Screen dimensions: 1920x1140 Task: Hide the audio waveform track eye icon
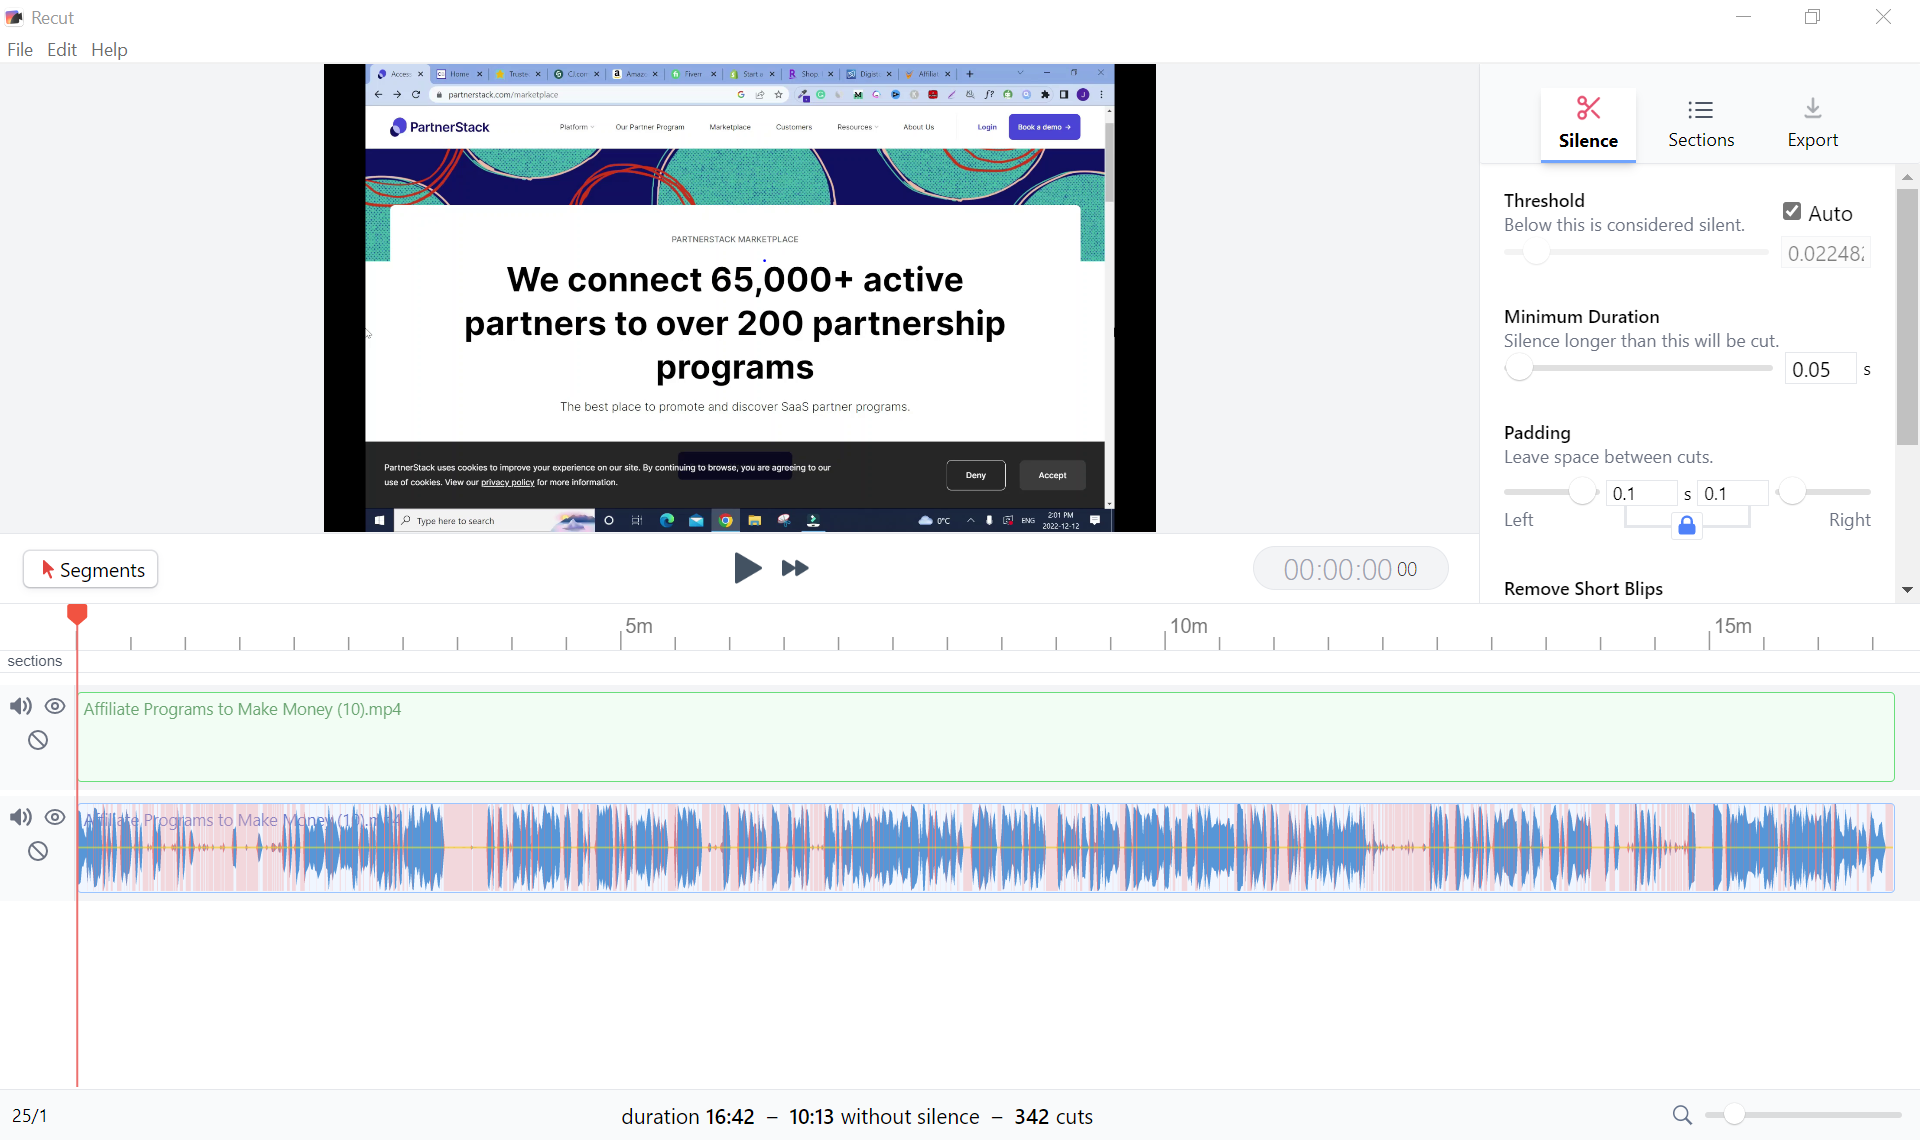[55, 817]
